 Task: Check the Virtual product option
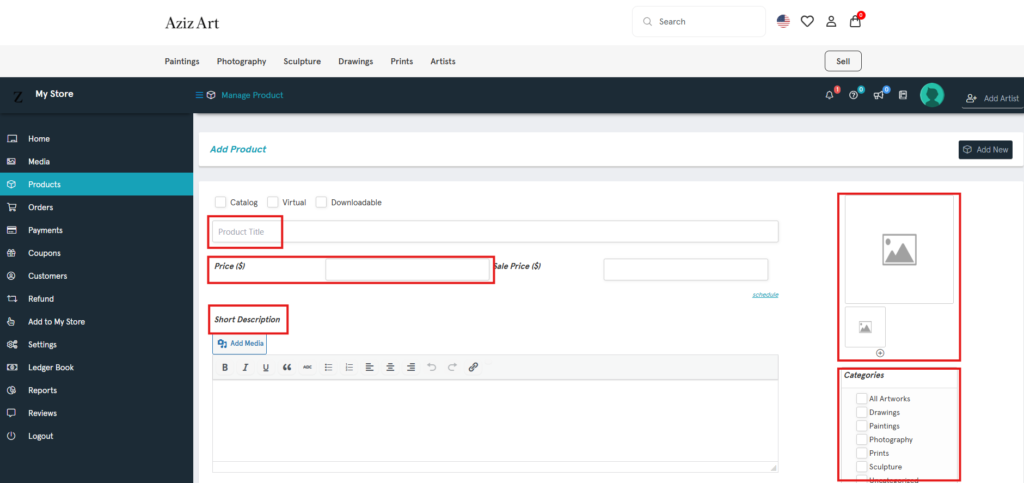[273, 202]
